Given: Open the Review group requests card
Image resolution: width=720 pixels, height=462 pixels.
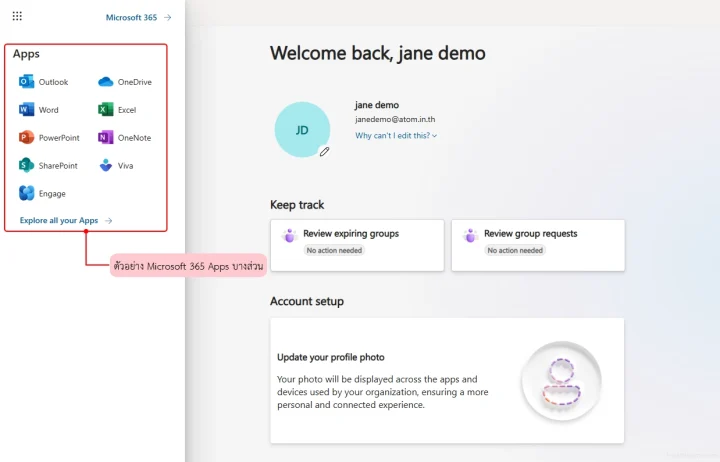Looking at the screenshot, I should pos(538,245).
